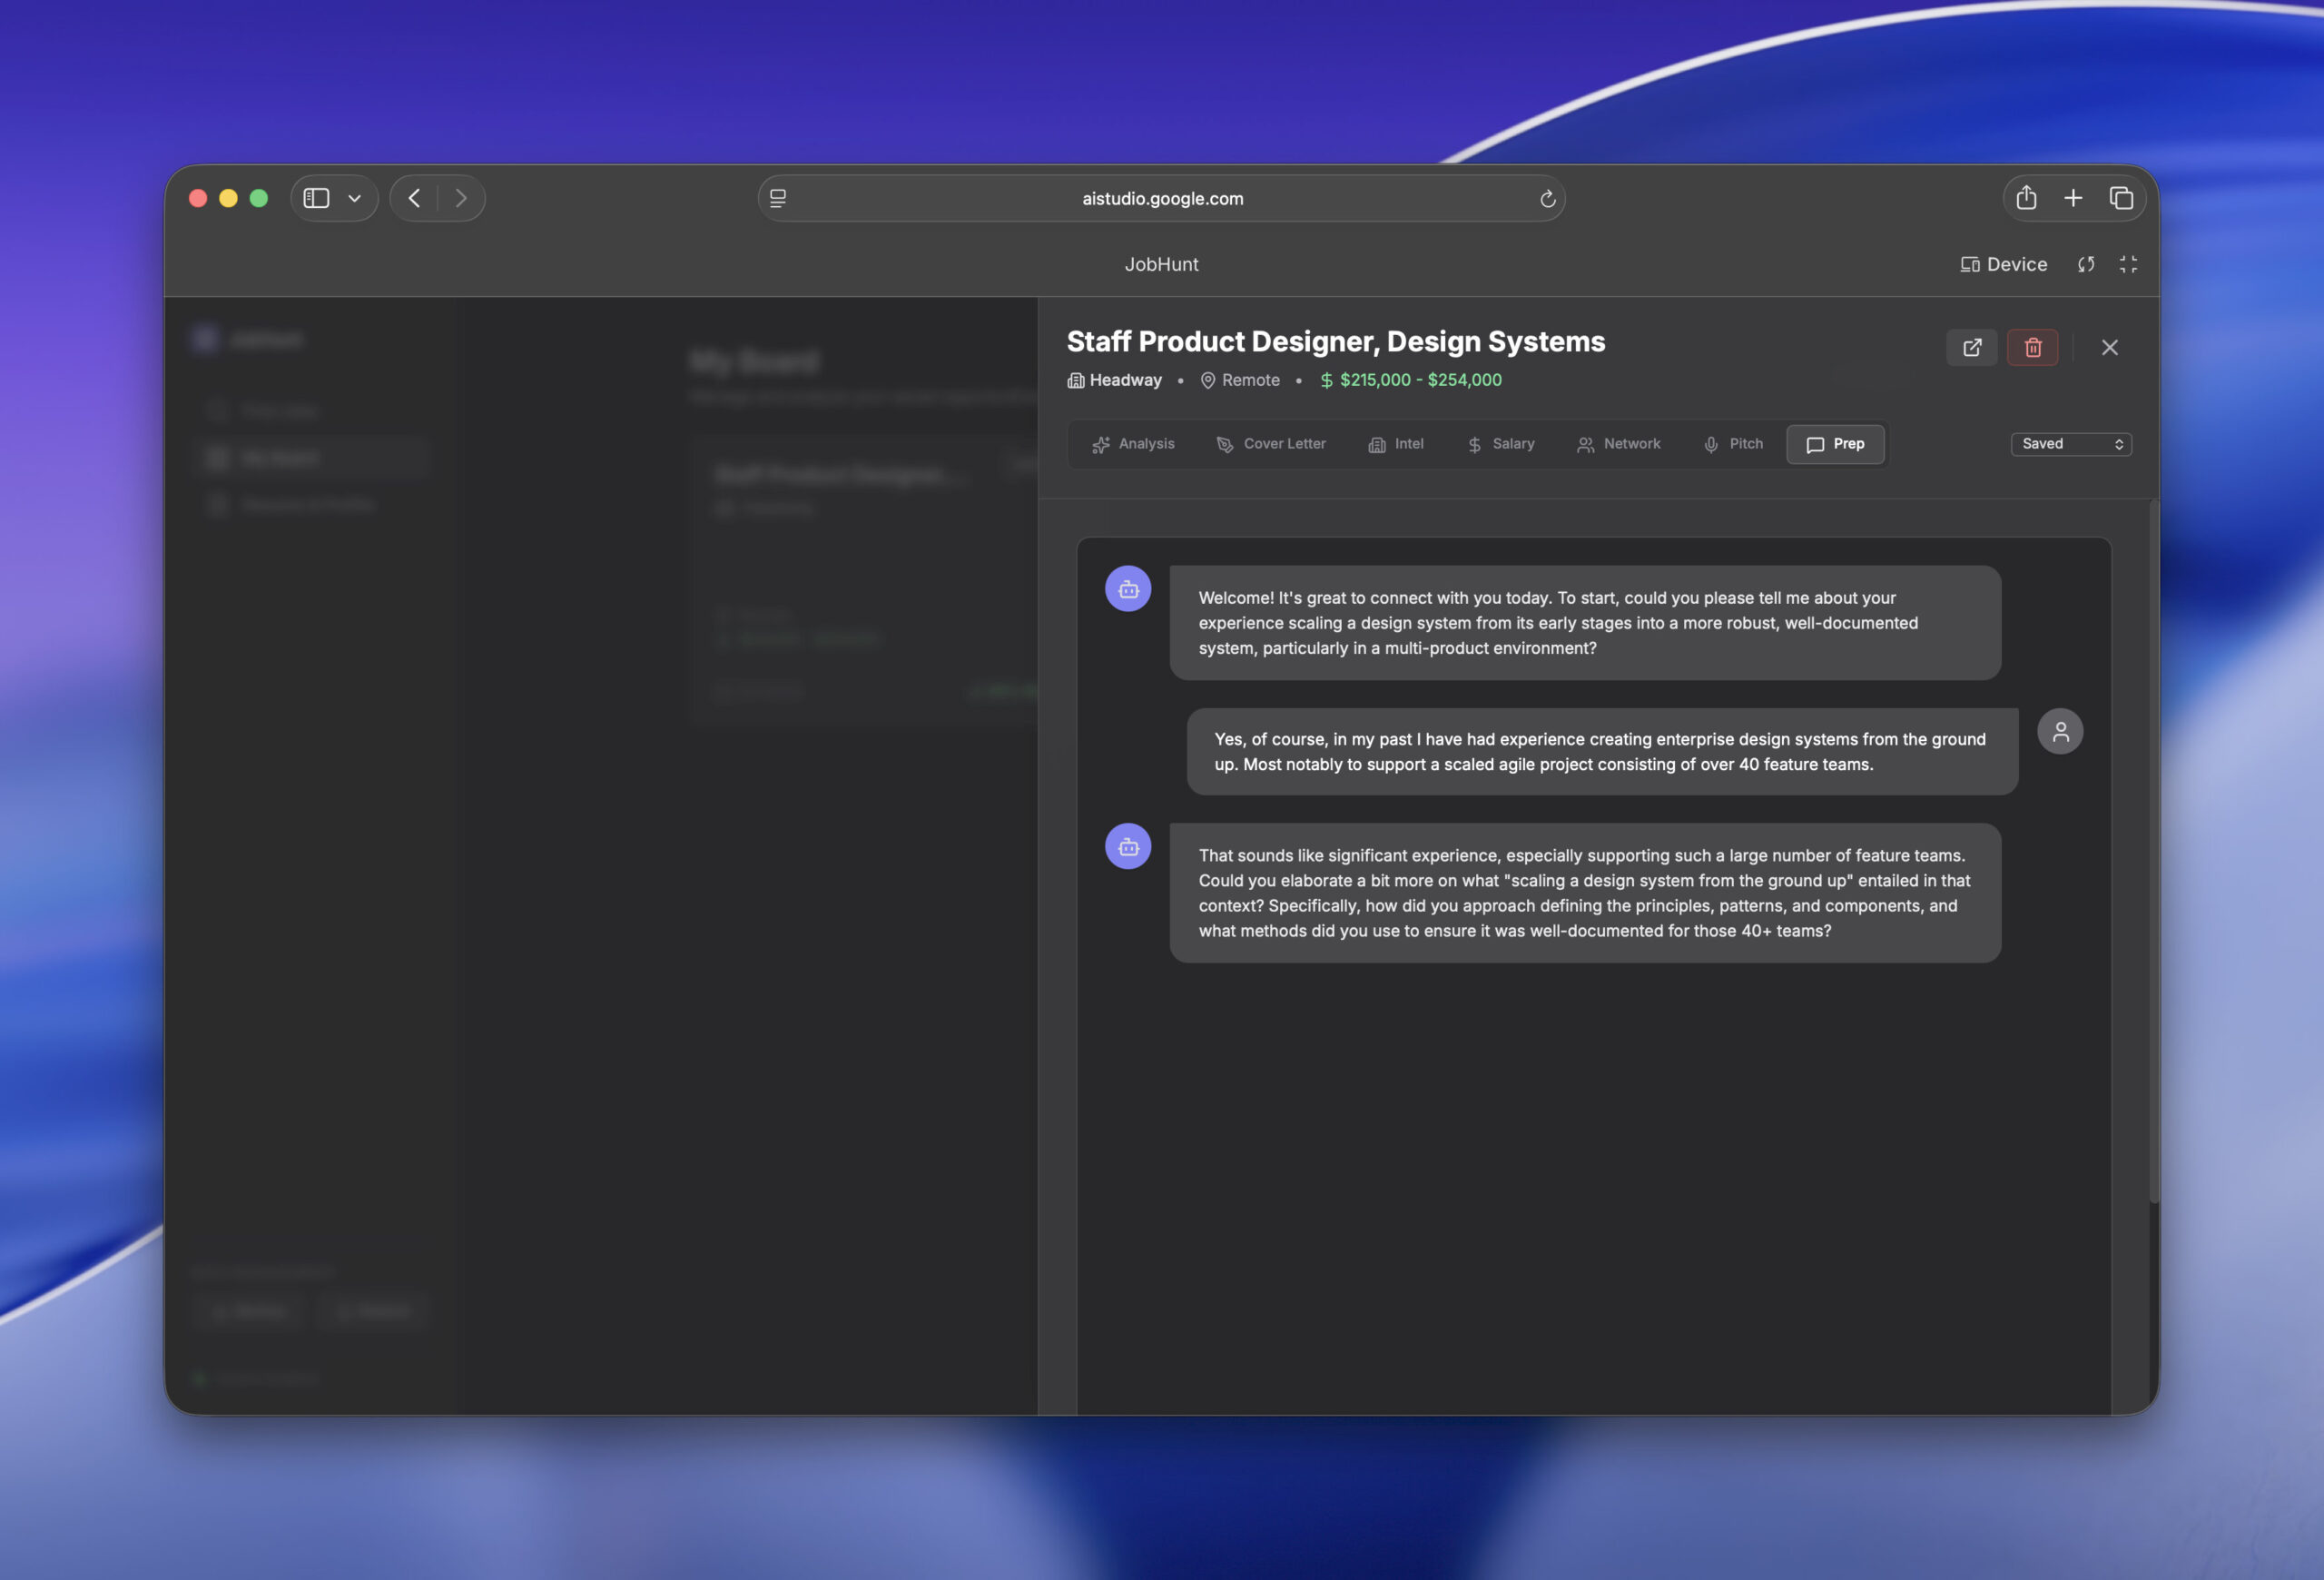Click the aistudio.google.com address field

1162,199
